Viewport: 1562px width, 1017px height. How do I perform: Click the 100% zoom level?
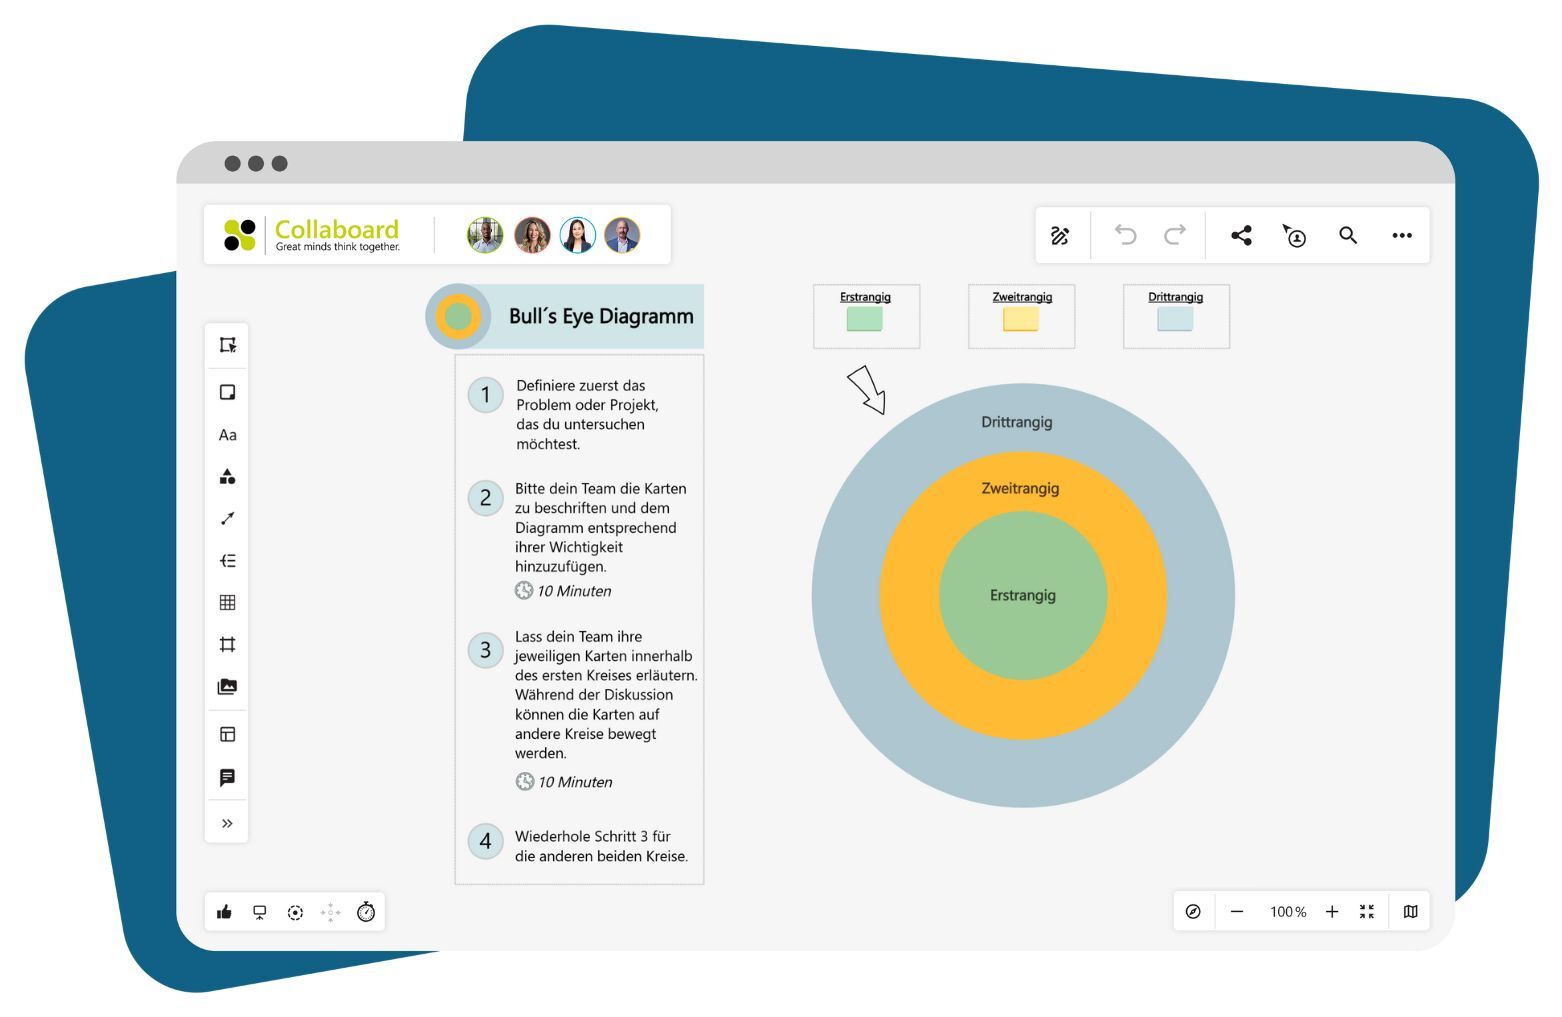pyautogui.click(x=1287, y=912)
